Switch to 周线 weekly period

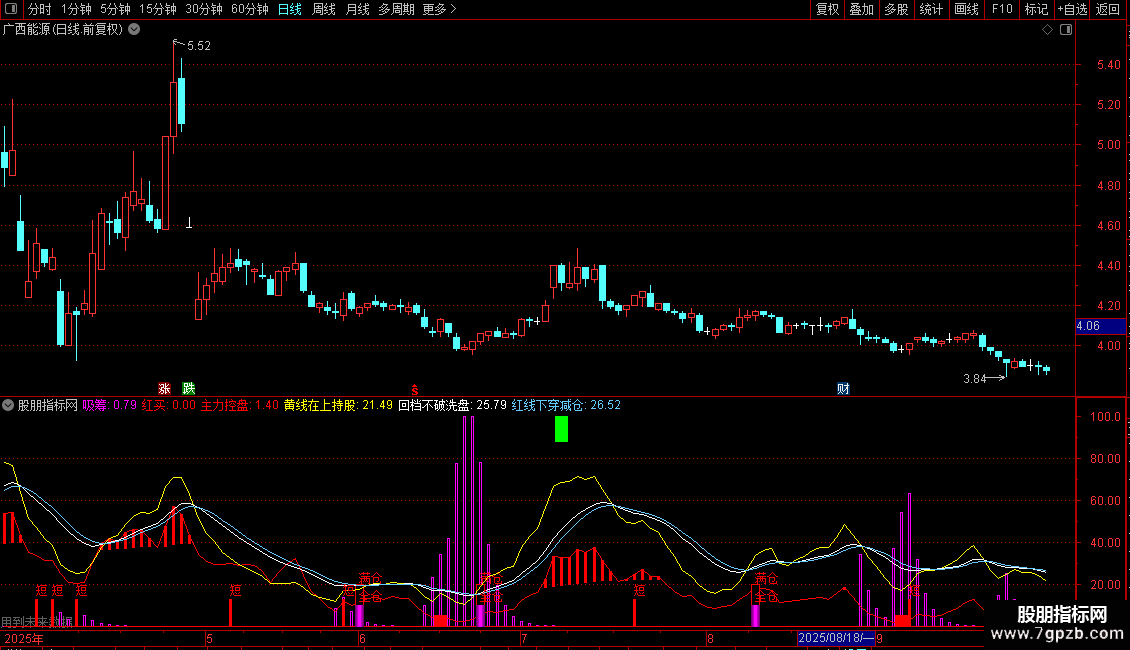[323, 10]
